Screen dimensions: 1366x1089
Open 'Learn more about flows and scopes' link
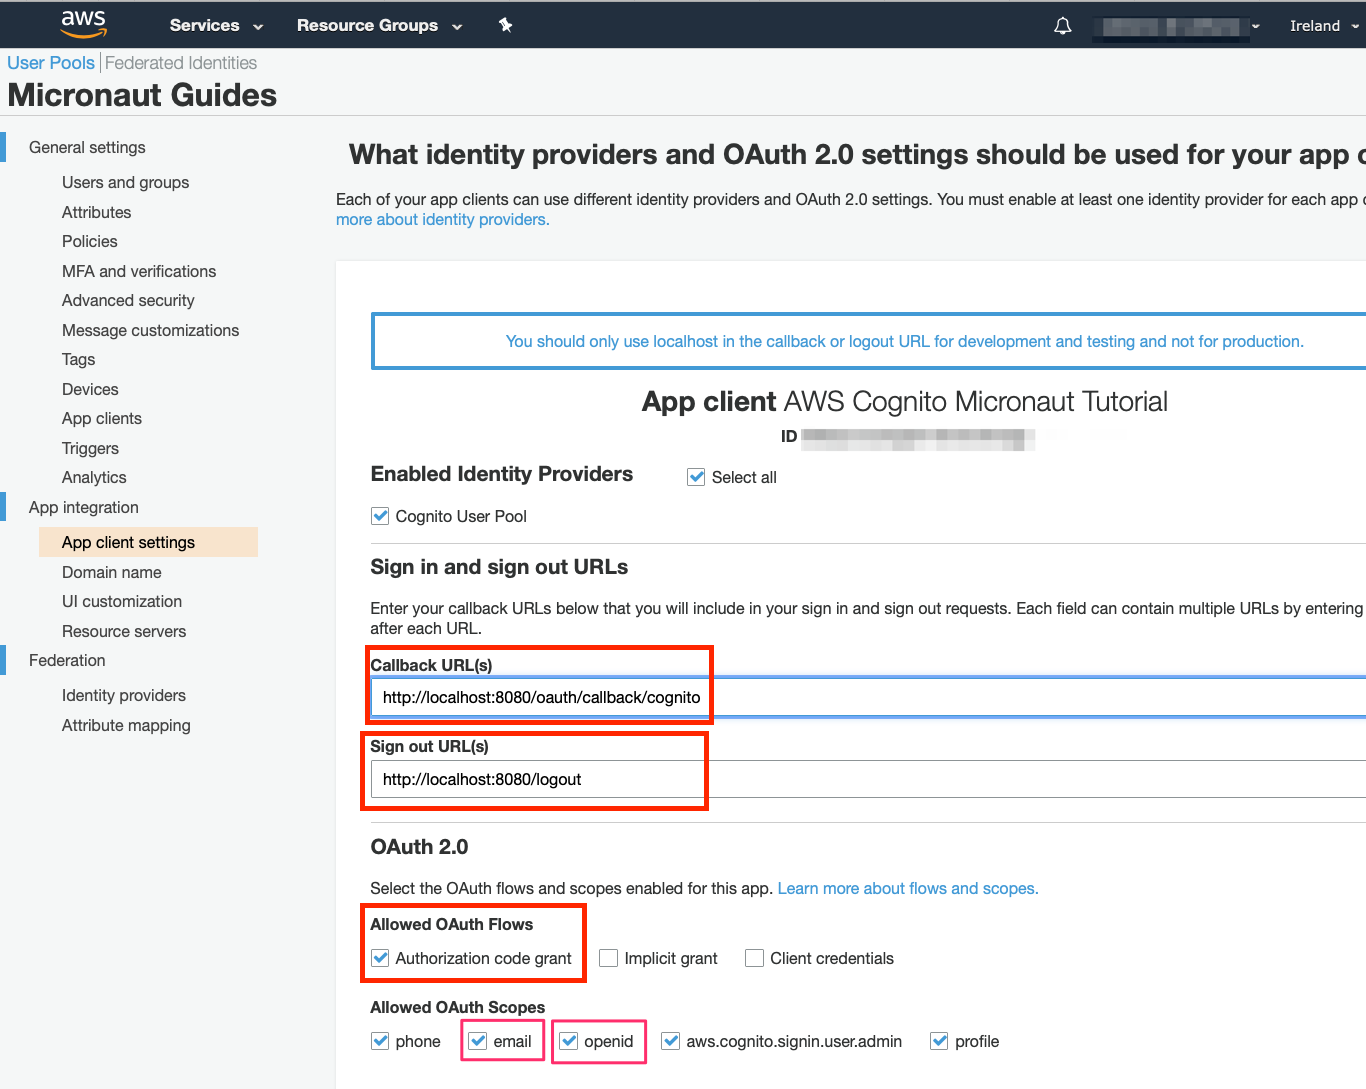908,888
